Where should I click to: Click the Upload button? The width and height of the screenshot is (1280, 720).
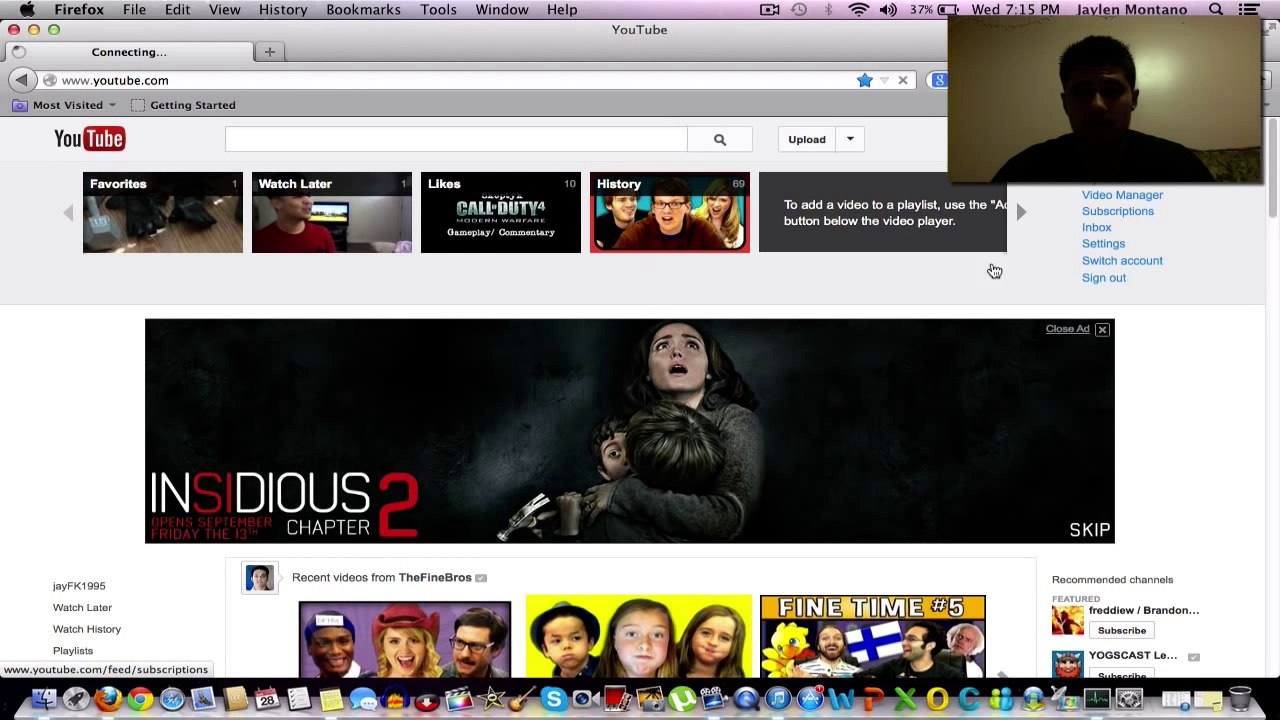click(807, 139)
